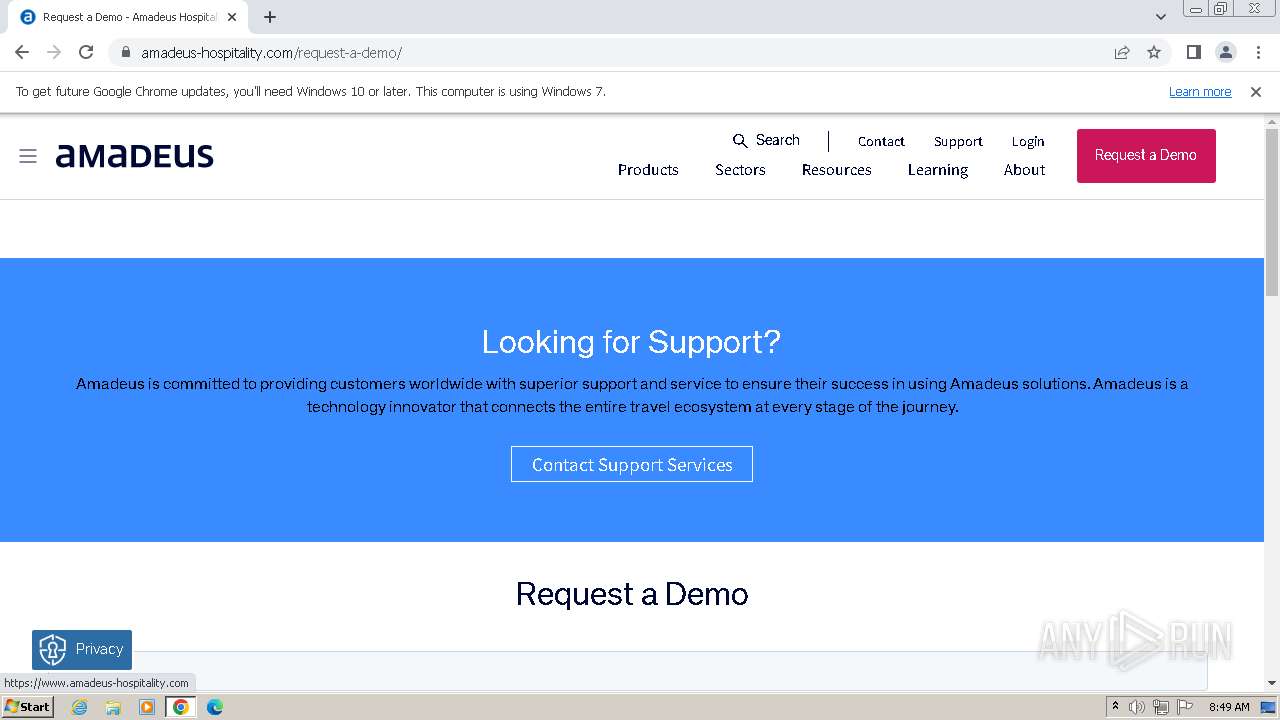Click the Amadeus logo

click(134, 155)
